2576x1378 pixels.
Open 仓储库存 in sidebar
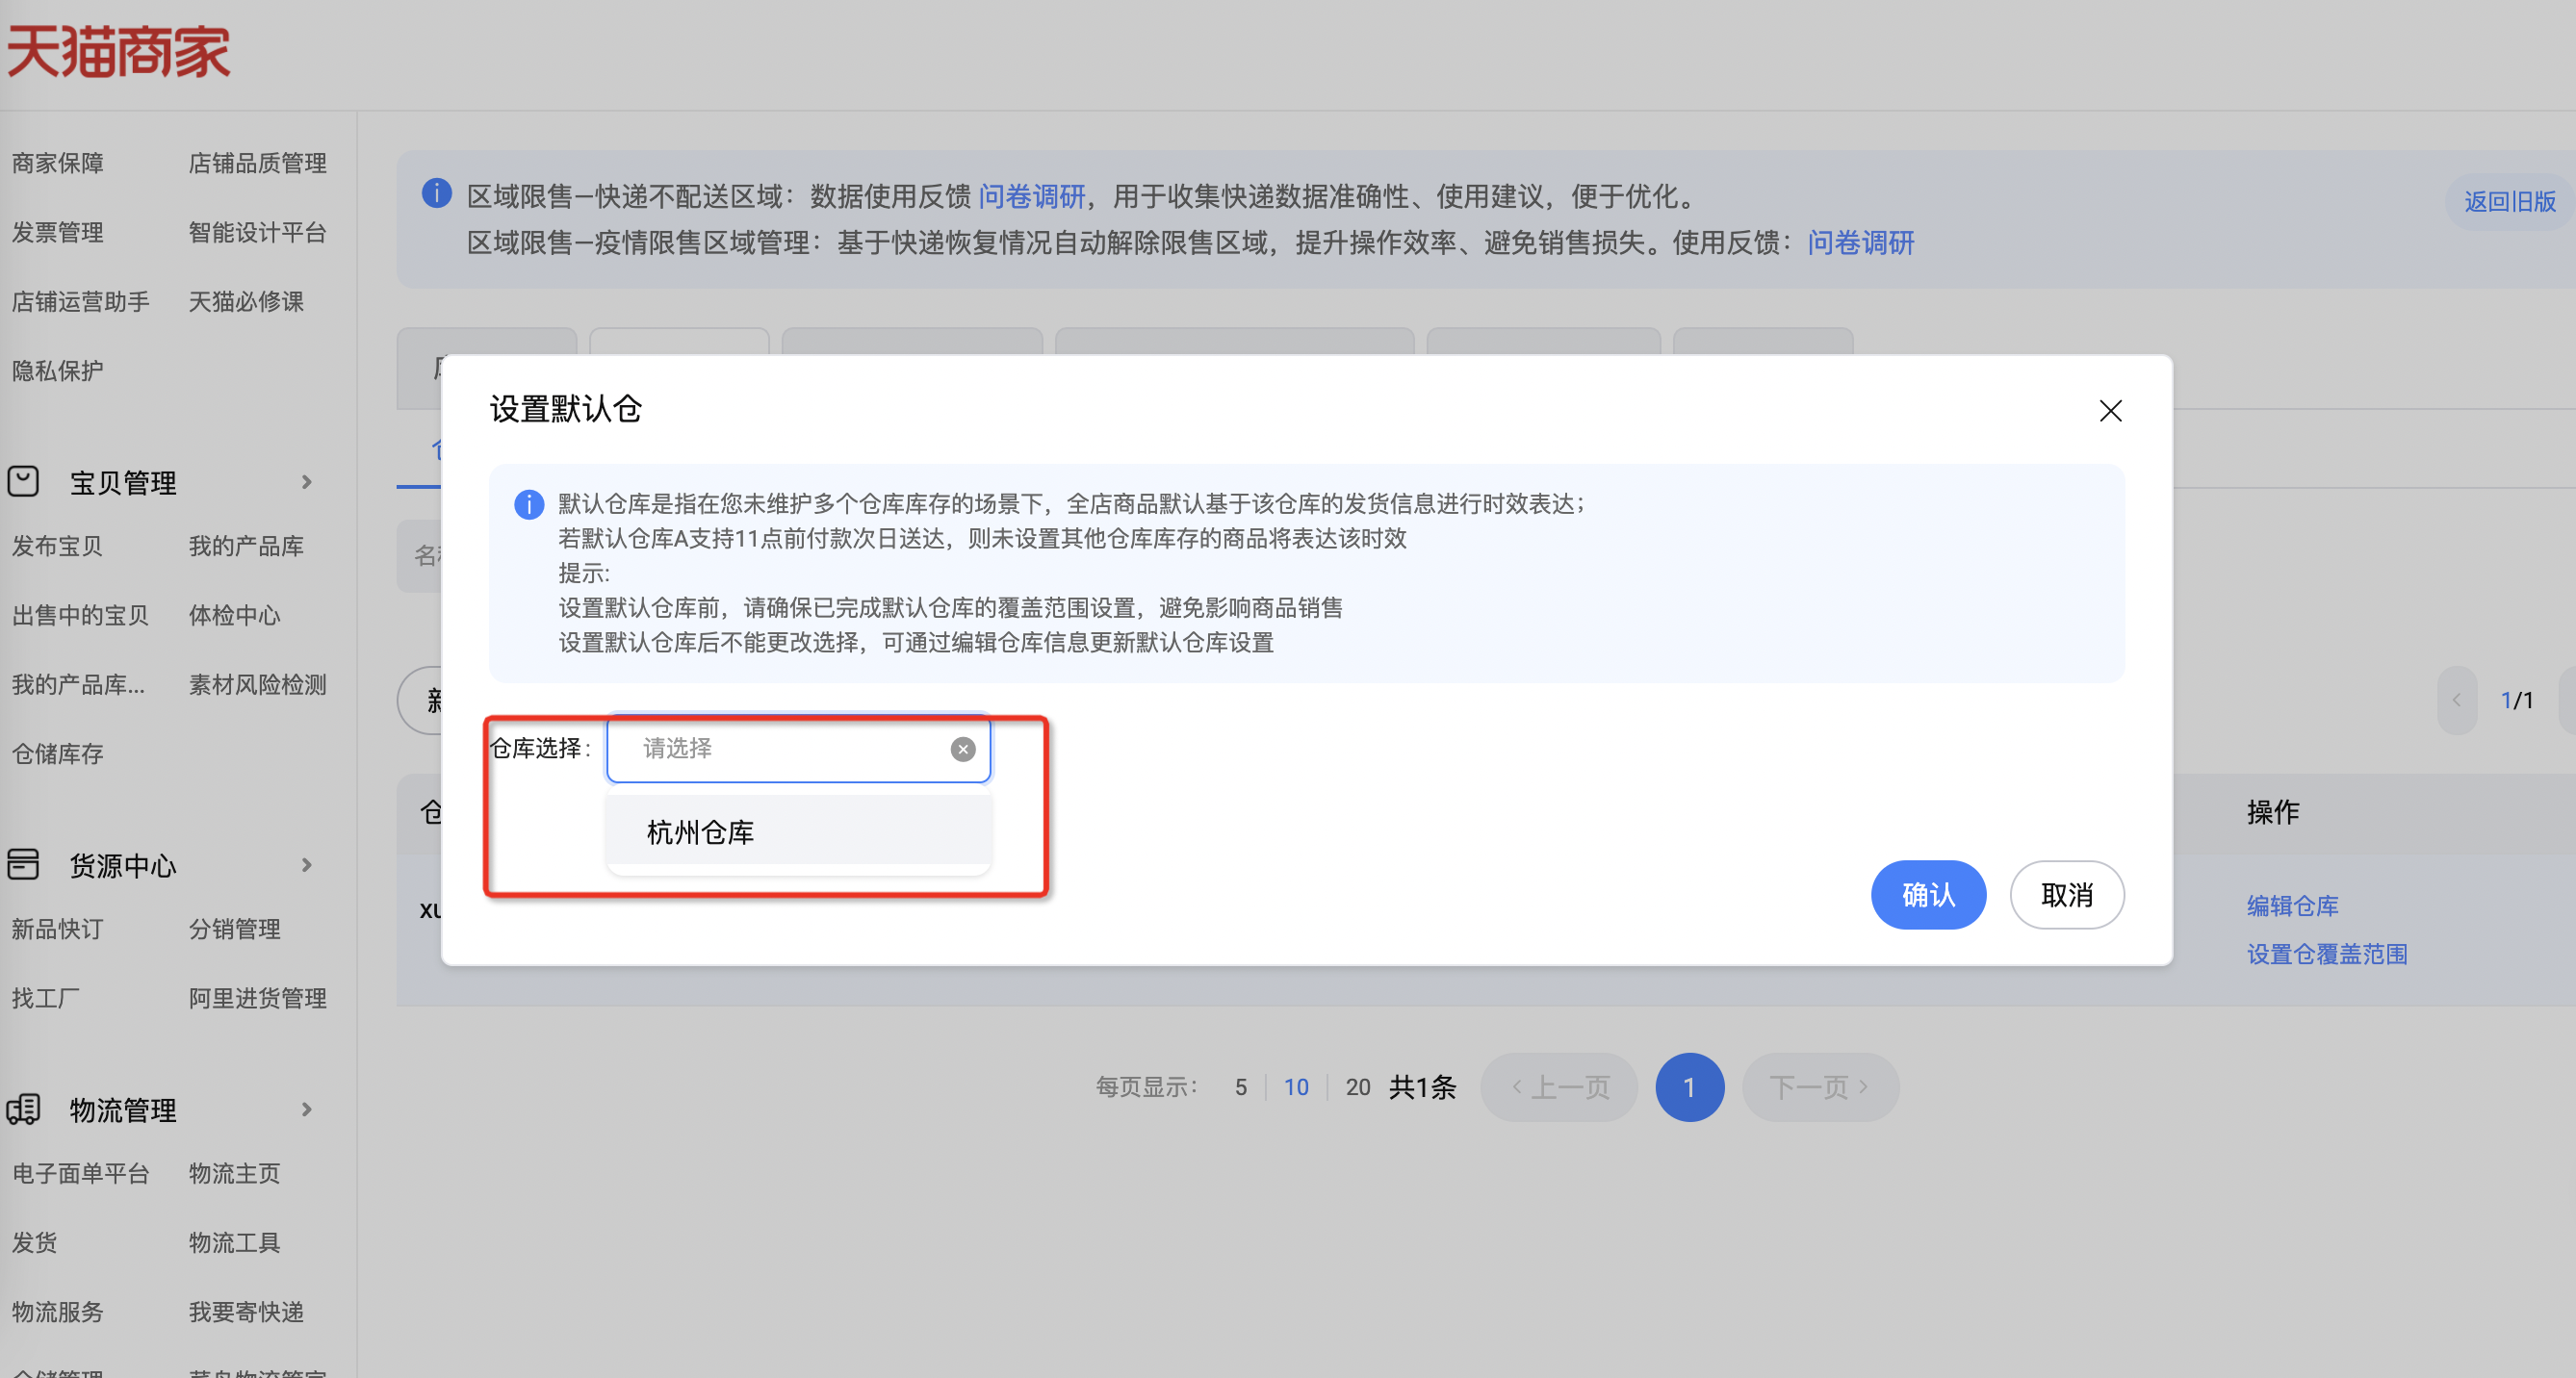(57, 753)
